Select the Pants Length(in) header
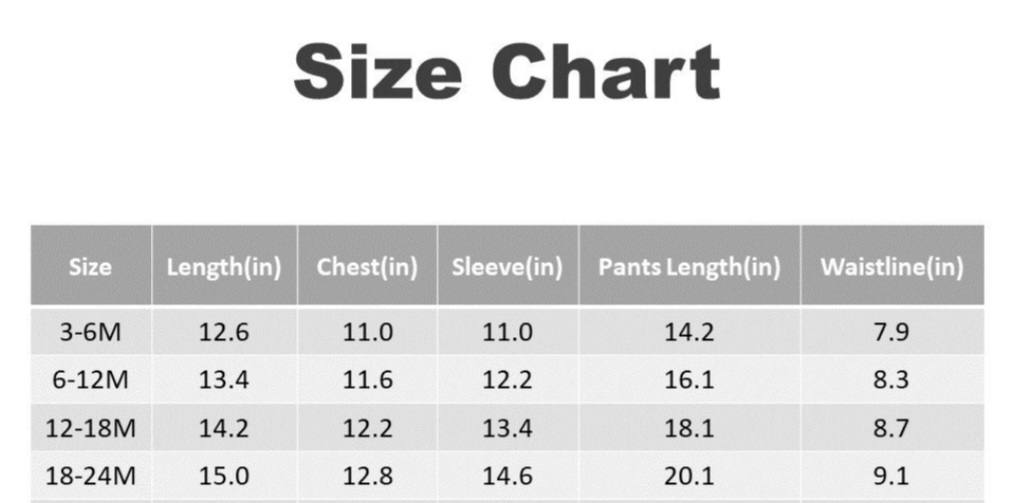 click(x=690, y=268)
